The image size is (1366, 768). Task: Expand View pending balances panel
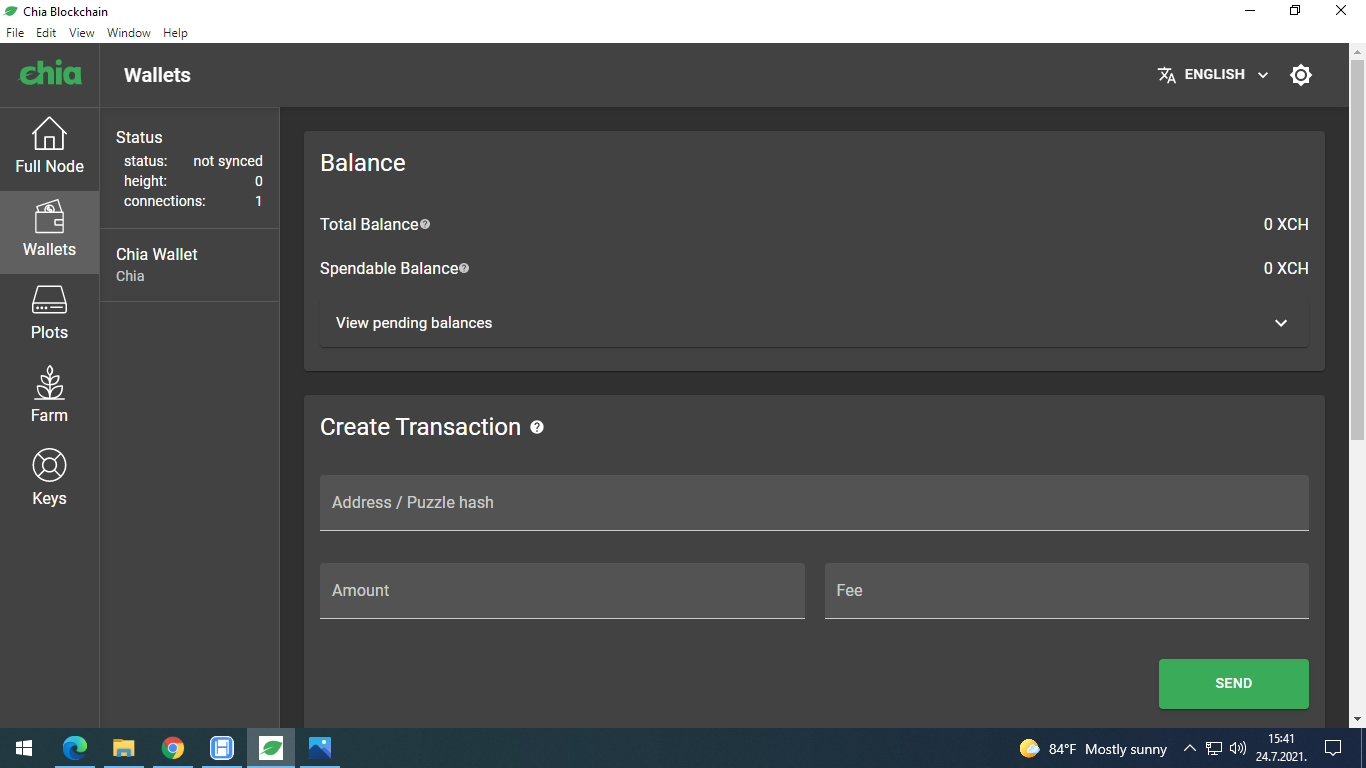[814, 323]
